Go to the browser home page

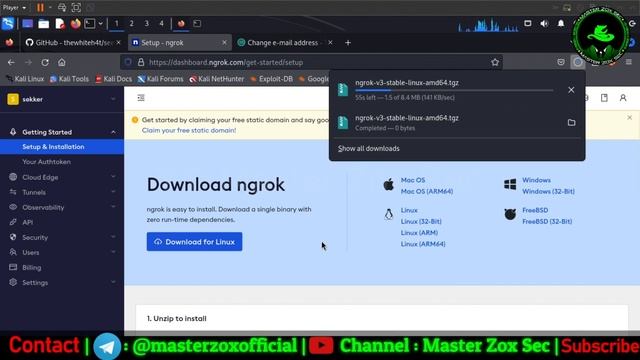tap(62, 62)
